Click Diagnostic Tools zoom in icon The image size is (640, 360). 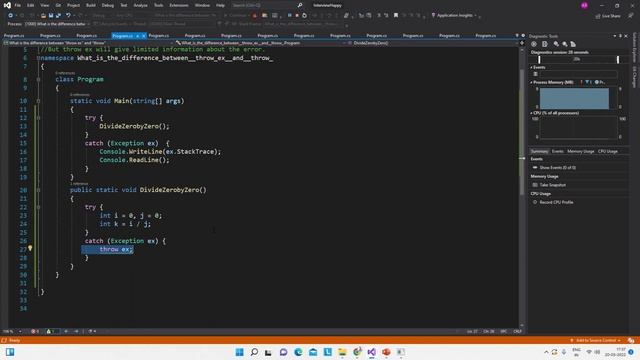click(x=556, y=44)
